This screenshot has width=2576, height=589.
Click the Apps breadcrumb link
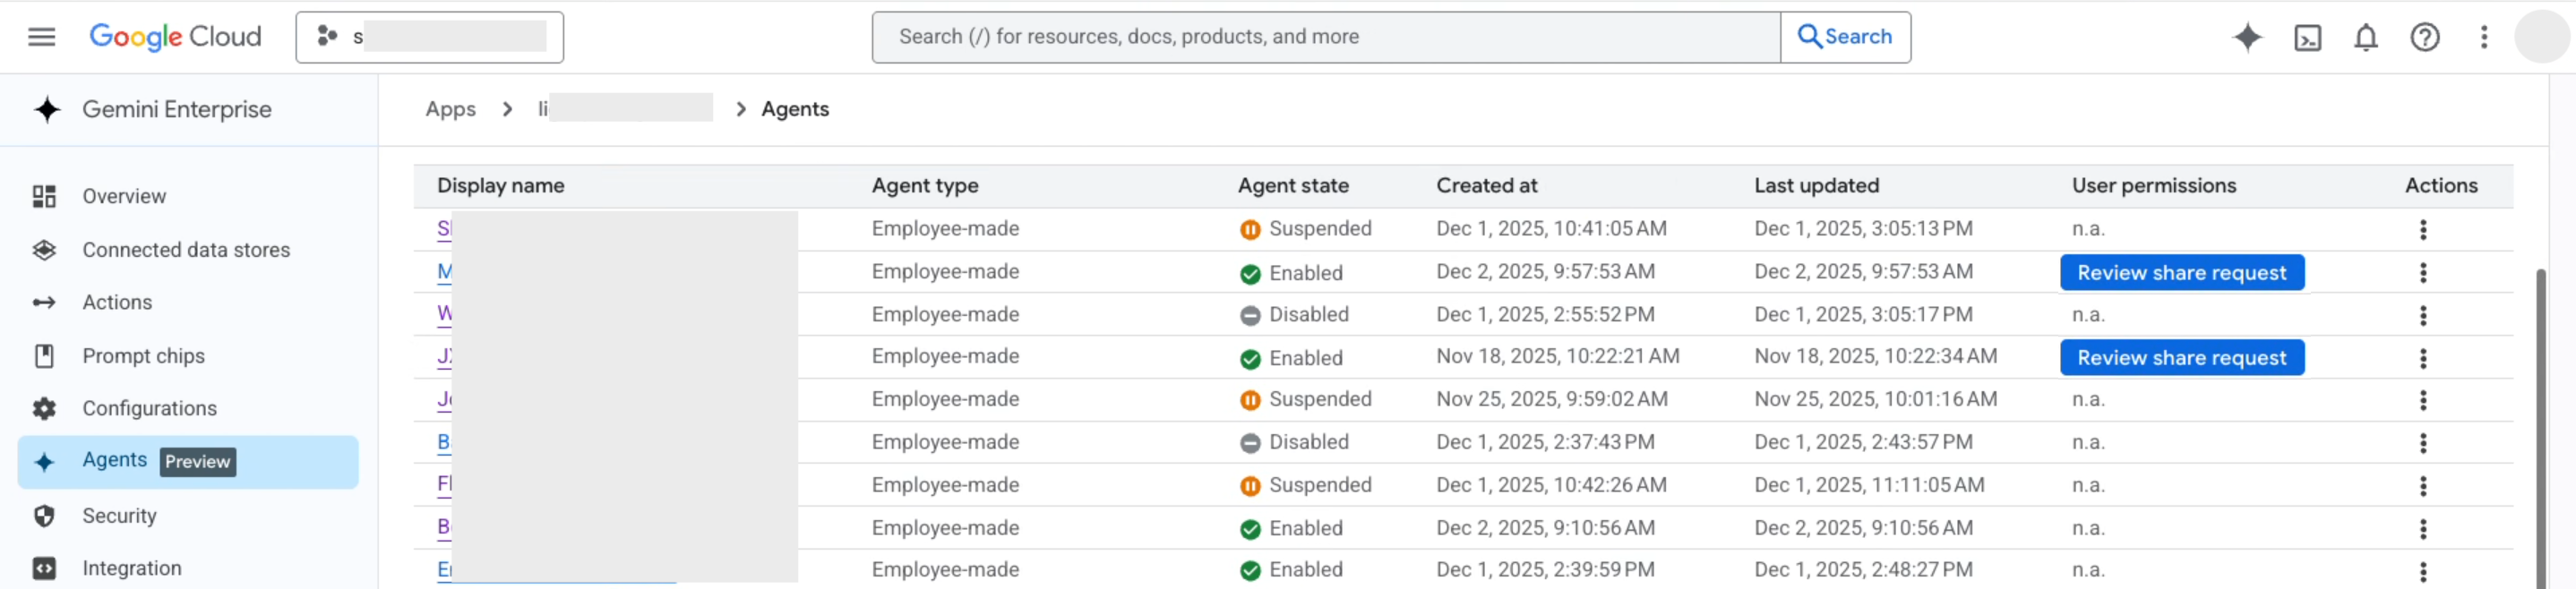coord(450,109)
